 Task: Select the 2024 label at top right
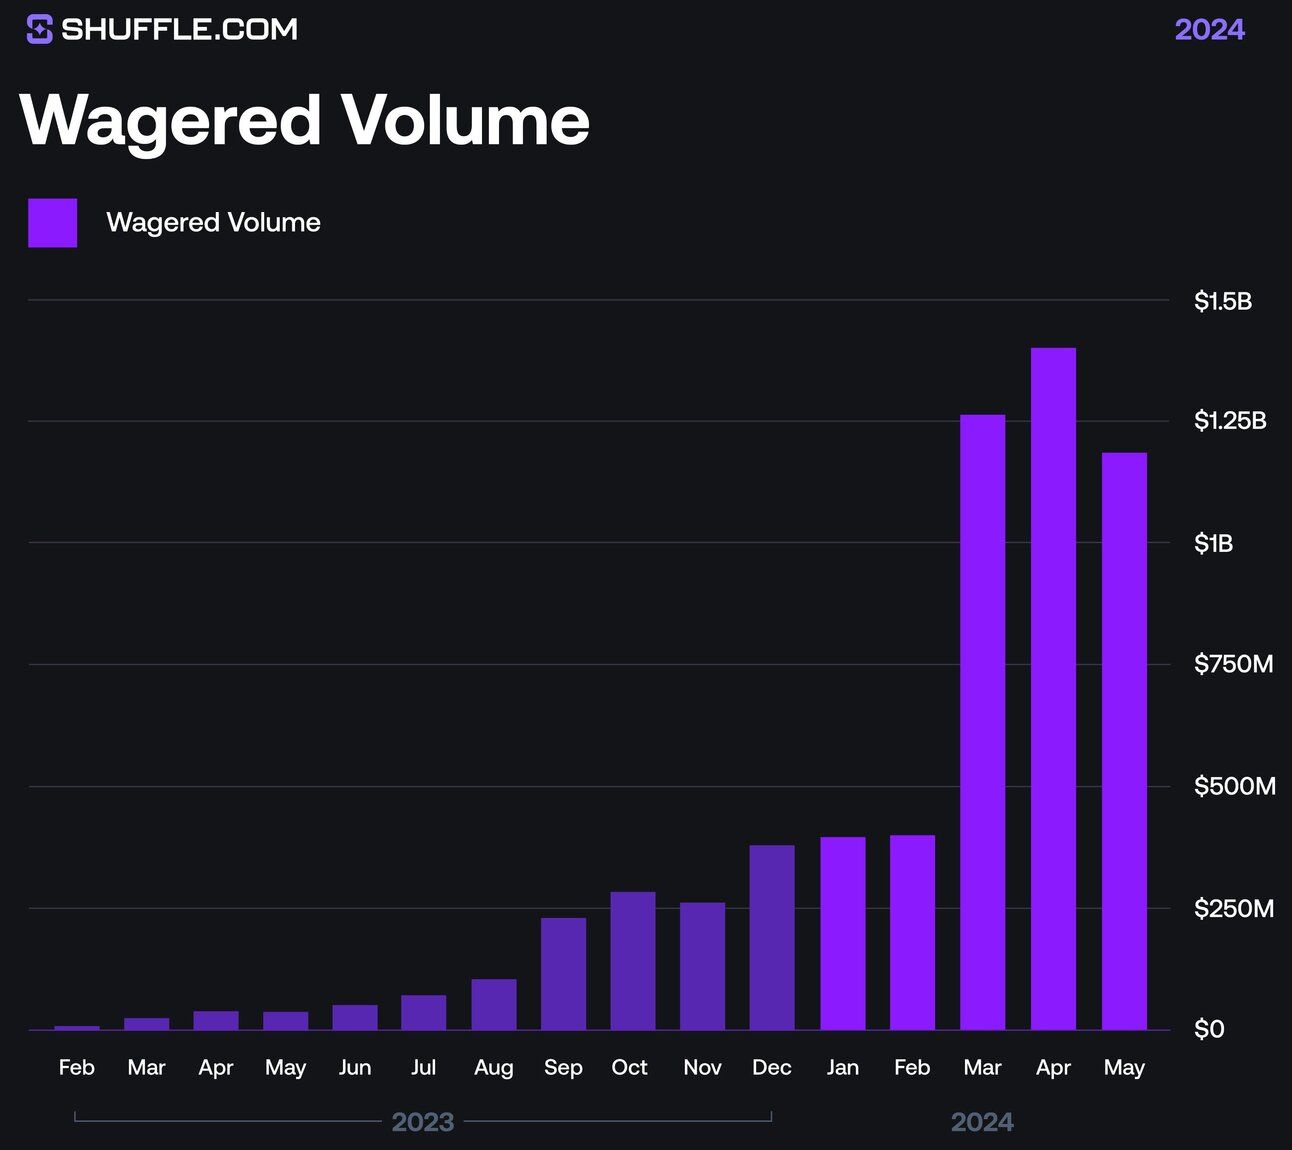1209,29
